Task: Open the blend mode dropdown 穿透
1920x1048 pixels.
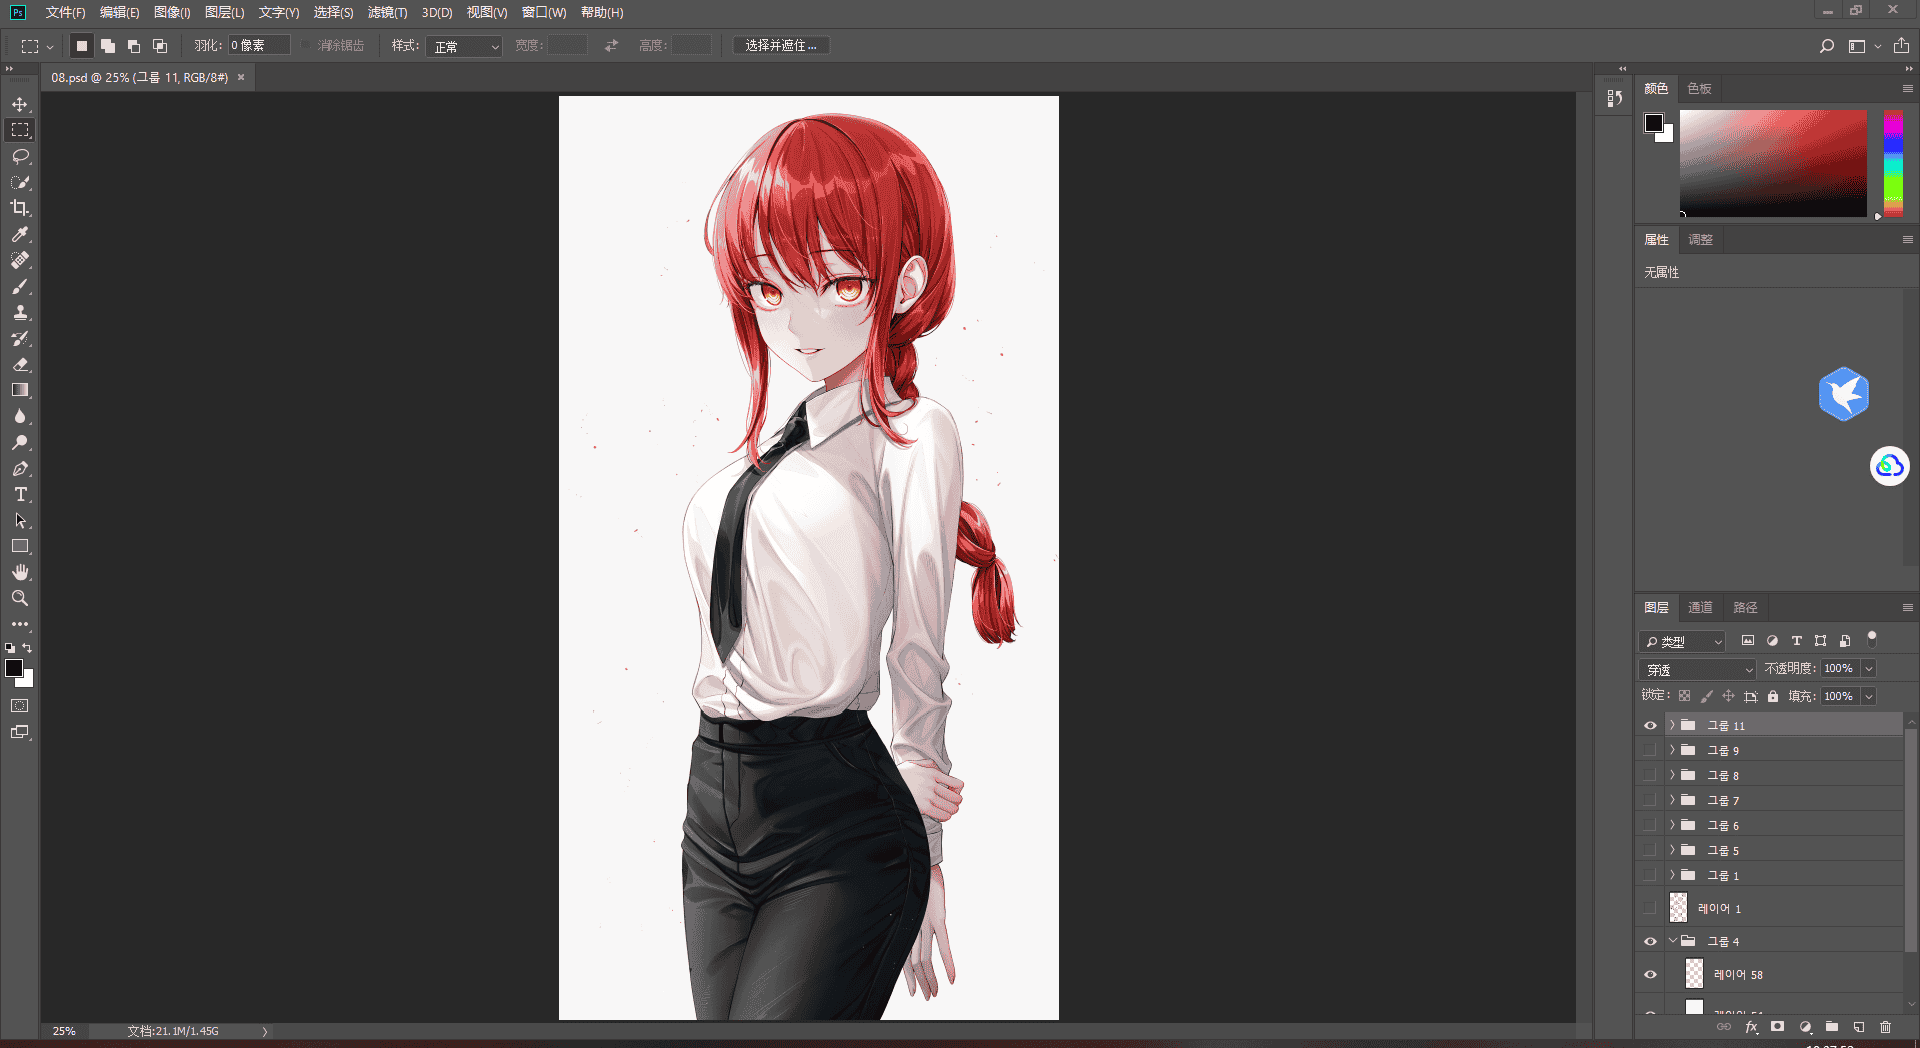Action: (1697, 669)
